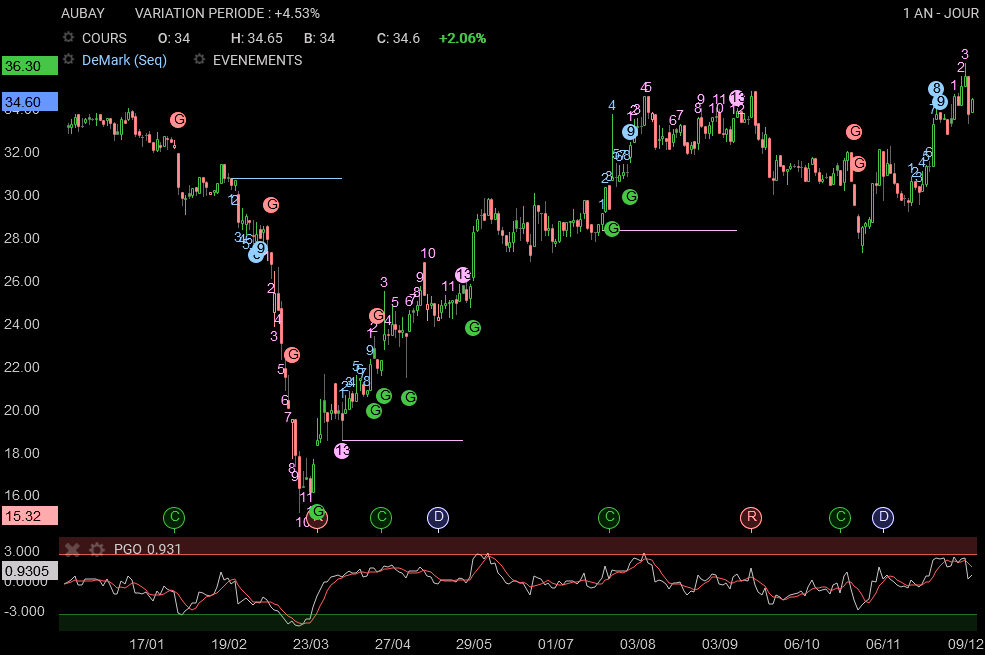Open the PGO indicator settings gear
The image size is (985, 655).
(x=96, y=549)
